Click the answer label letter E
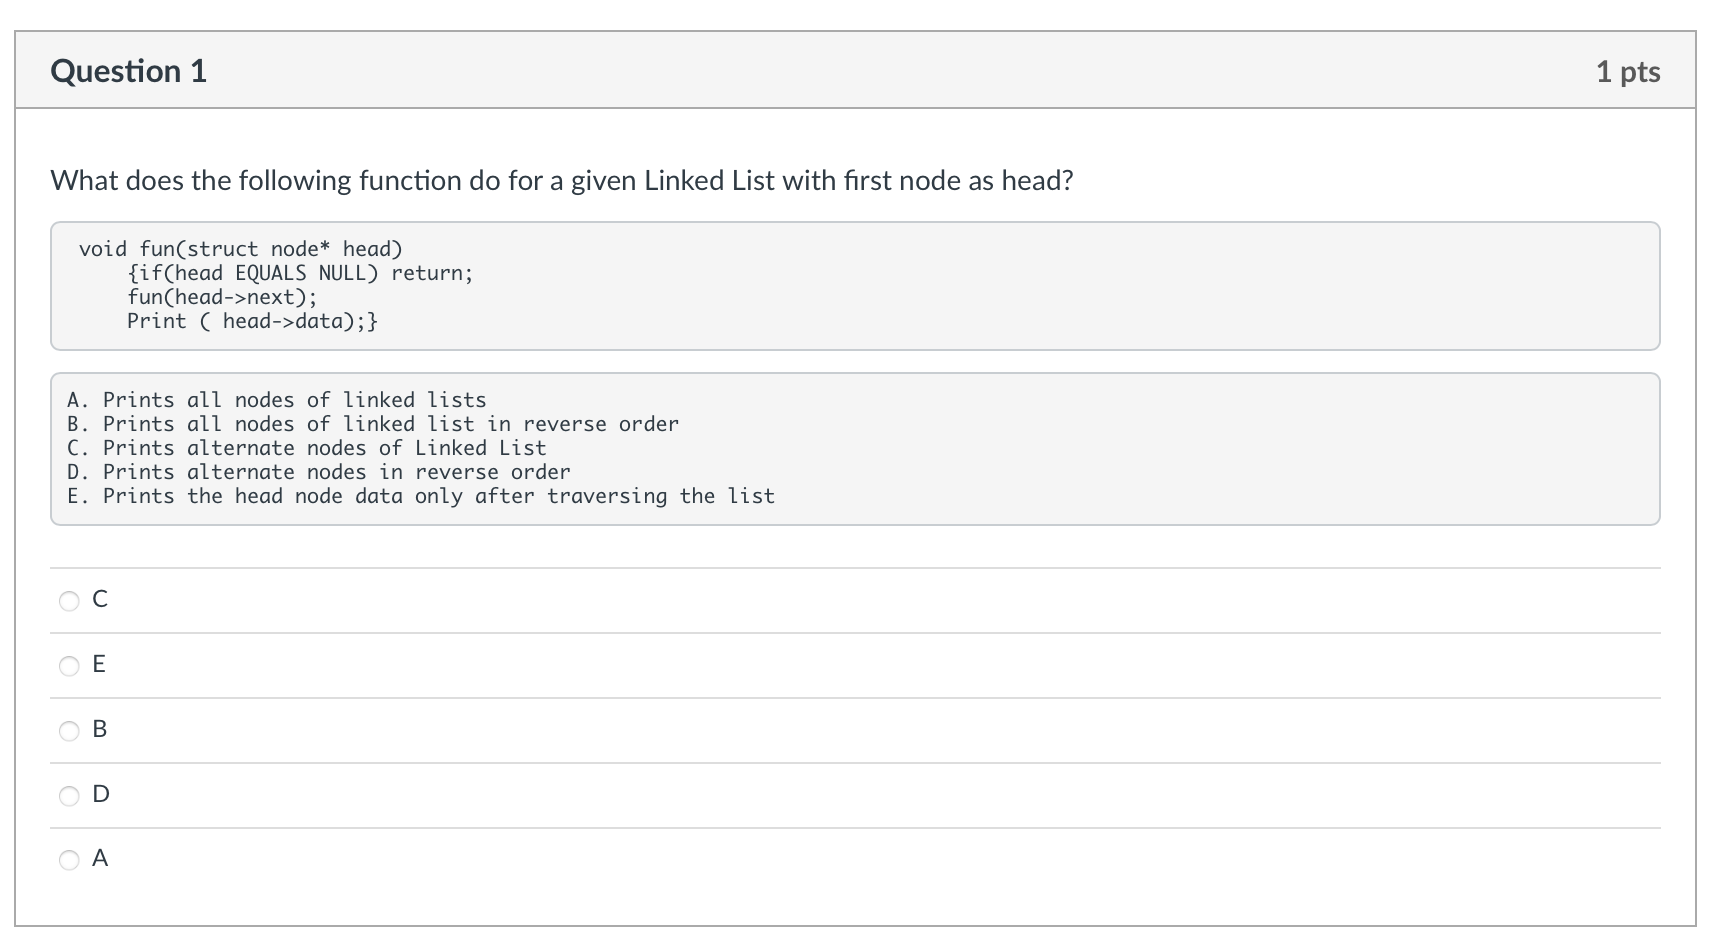 pyautogui.click(x=99, y=664)
